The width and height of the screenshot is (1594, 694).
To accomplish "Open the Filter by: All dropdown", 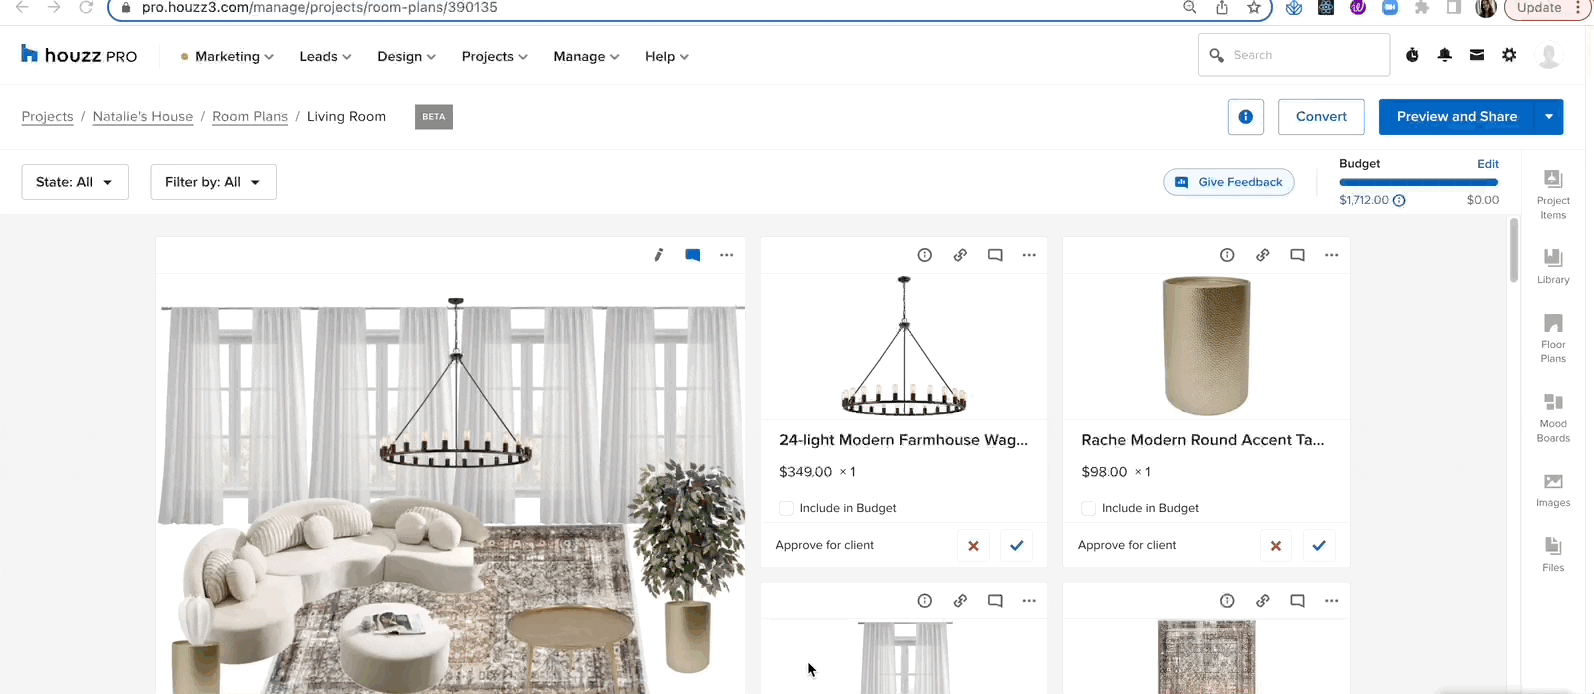I will point(213,182).
